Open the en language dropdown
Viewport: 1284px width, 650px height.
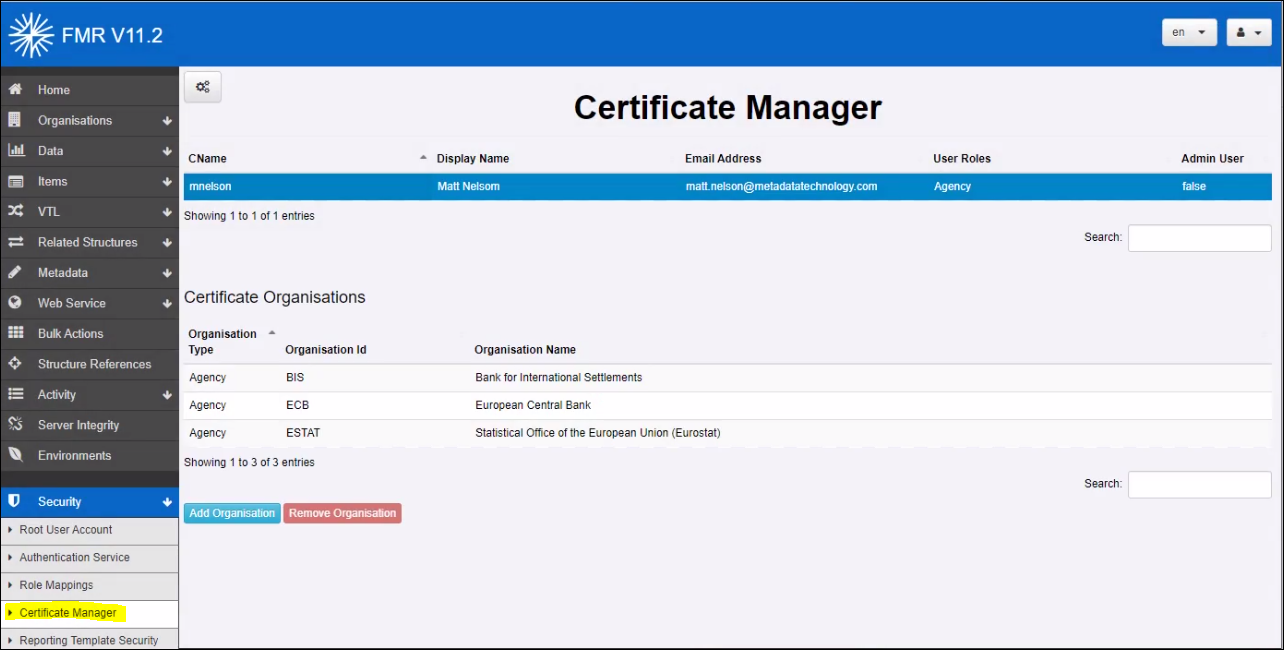click(1189, 32)
